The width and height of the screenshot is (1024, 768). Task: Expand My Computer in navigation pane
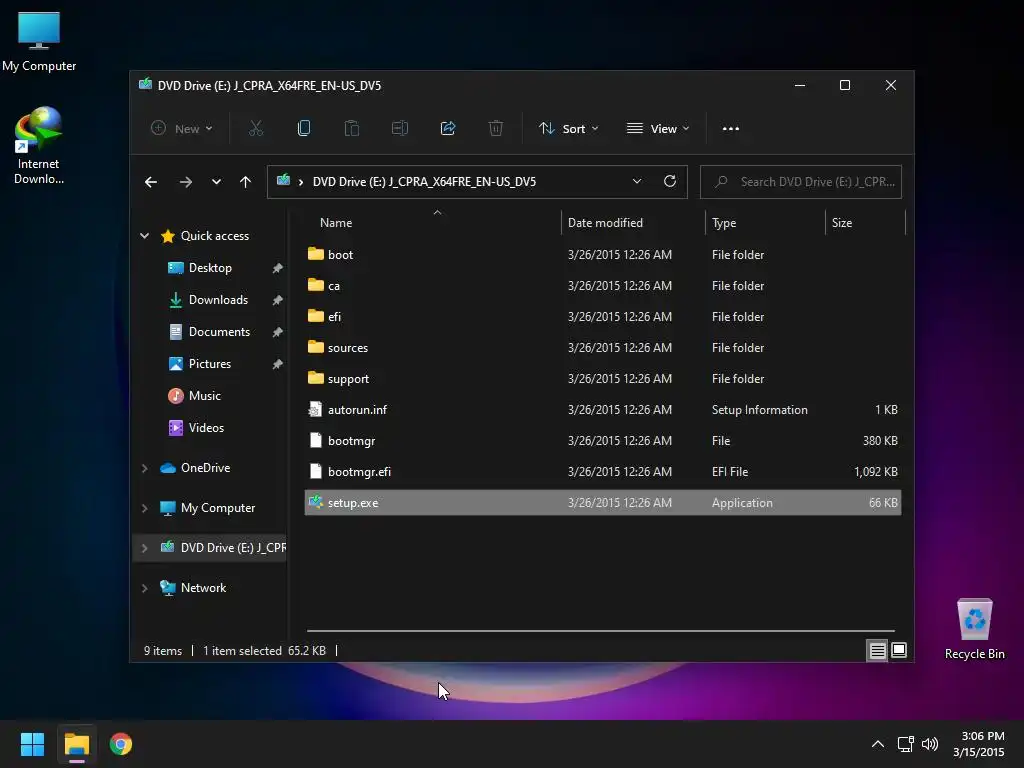(144, 508)
